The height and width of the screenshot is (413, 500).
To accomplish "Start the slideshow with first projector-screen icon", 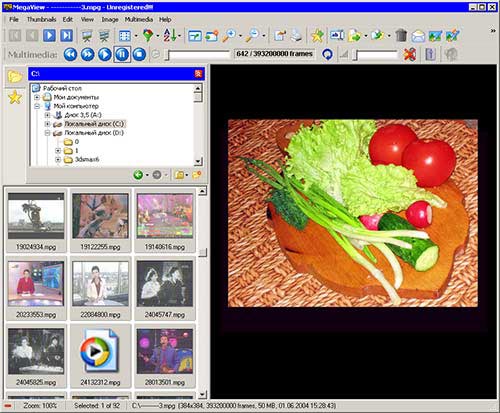I will (87, 35).
